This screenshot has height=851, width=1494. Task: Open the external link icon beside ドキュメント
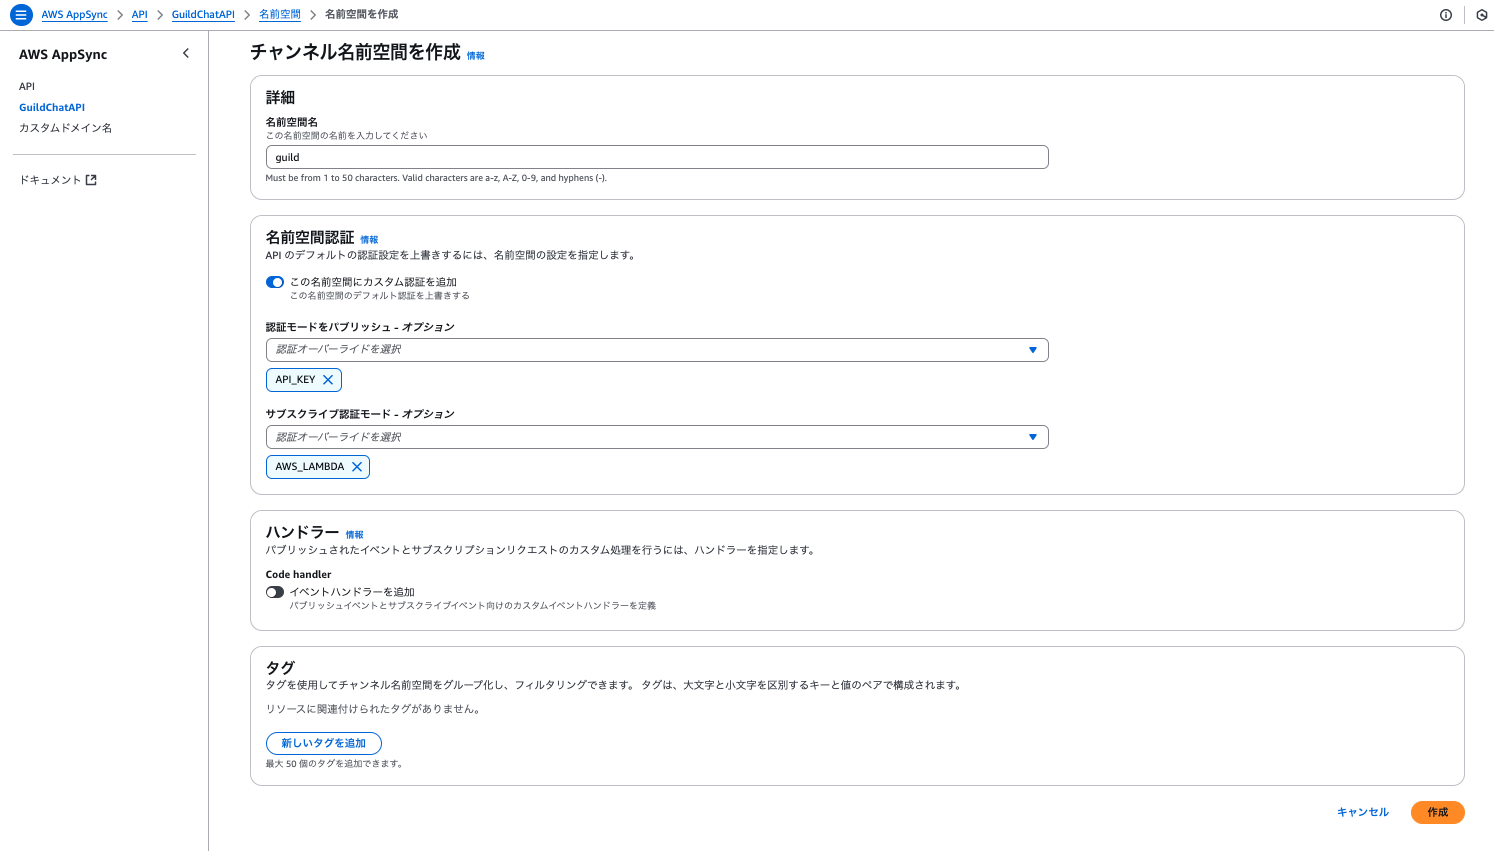91,180
